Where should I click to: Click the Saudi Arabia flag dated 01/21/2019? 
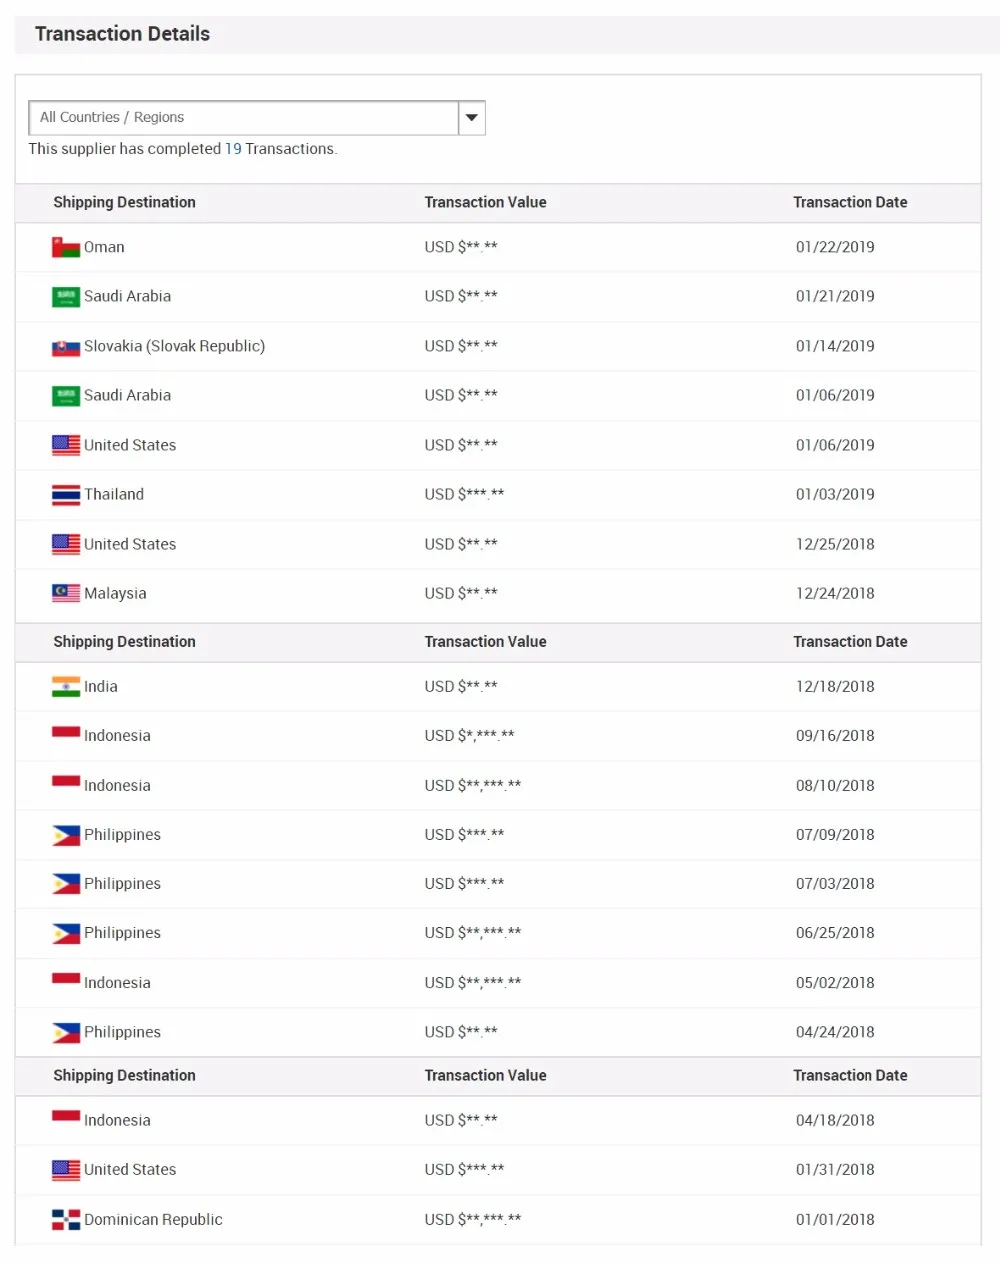point(66,297)
